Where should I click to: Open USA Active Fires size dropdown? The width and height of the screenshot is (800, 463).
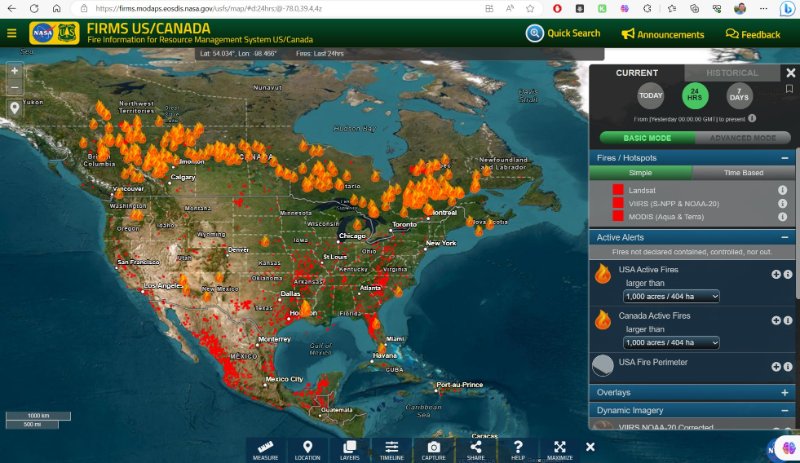(671, 296)
